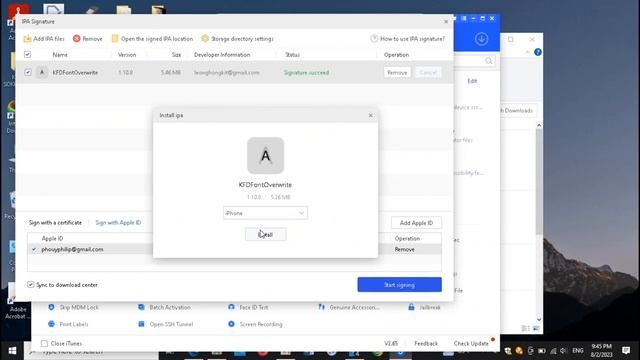
Task: Click the KFDFontOverwrite row app icon
Action: point(42,72)
